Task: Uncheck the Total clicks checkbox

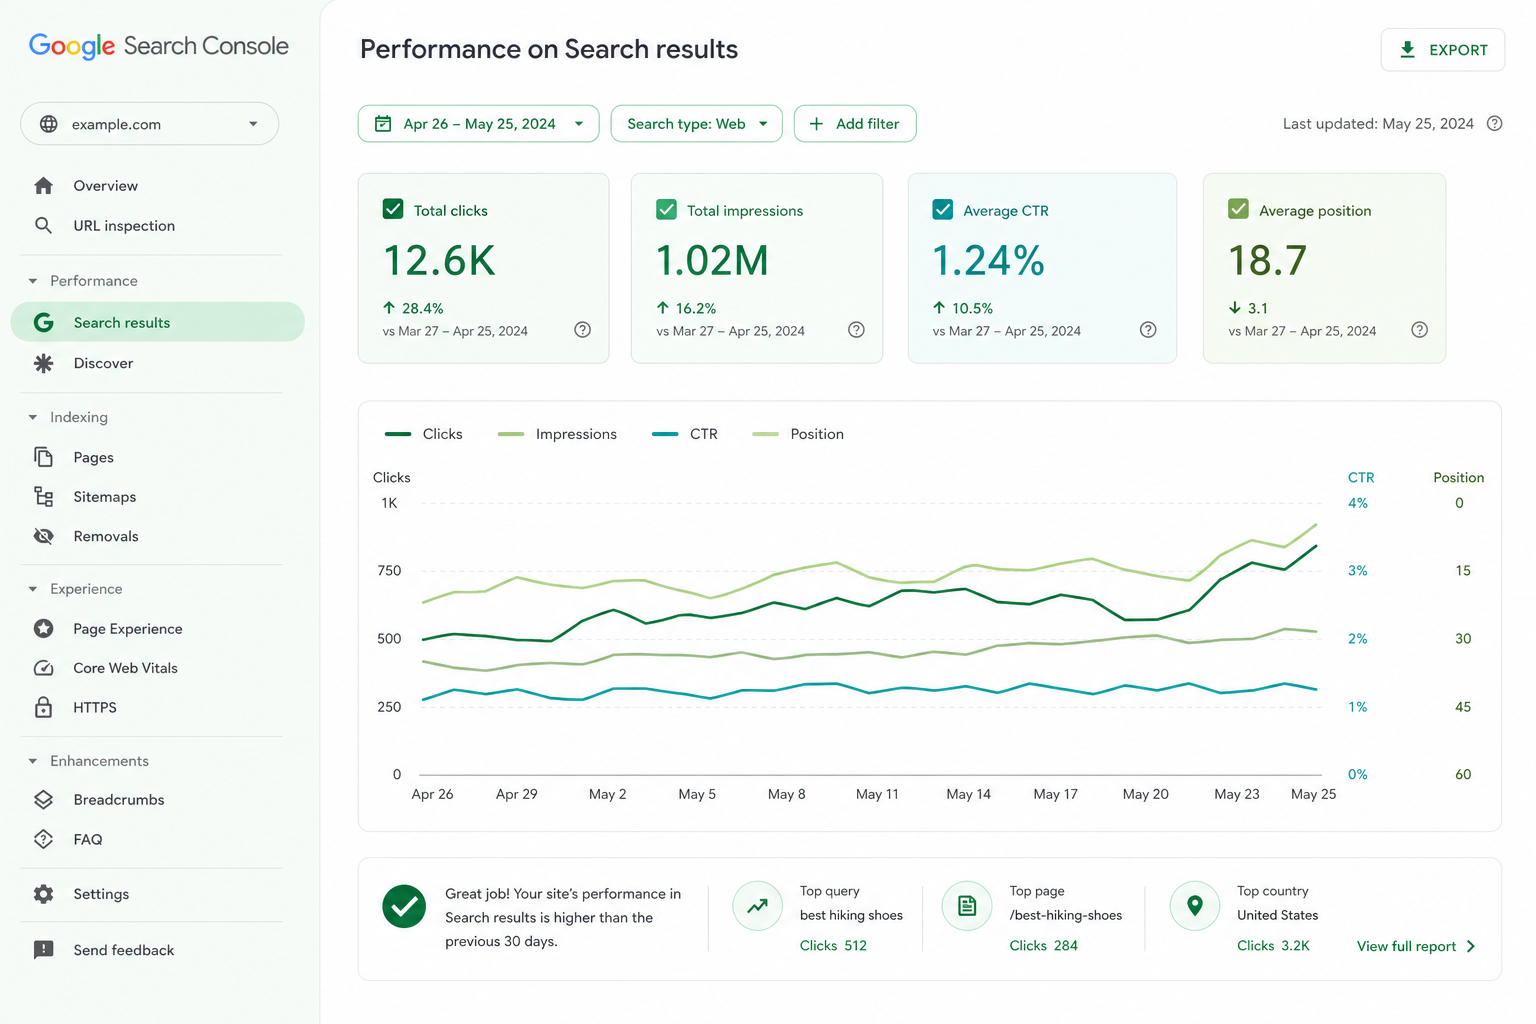Action: [393, 209]
